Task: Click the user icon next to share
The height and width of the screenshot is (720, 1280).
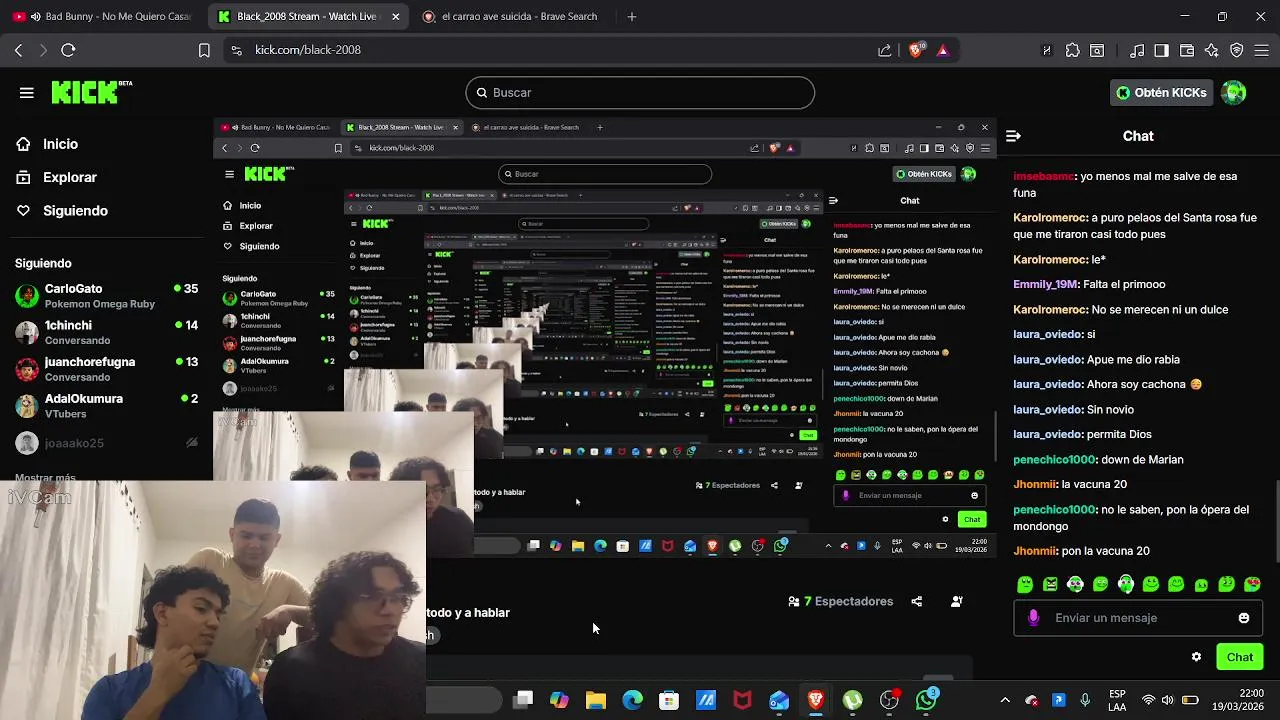Action: (957, 601)
